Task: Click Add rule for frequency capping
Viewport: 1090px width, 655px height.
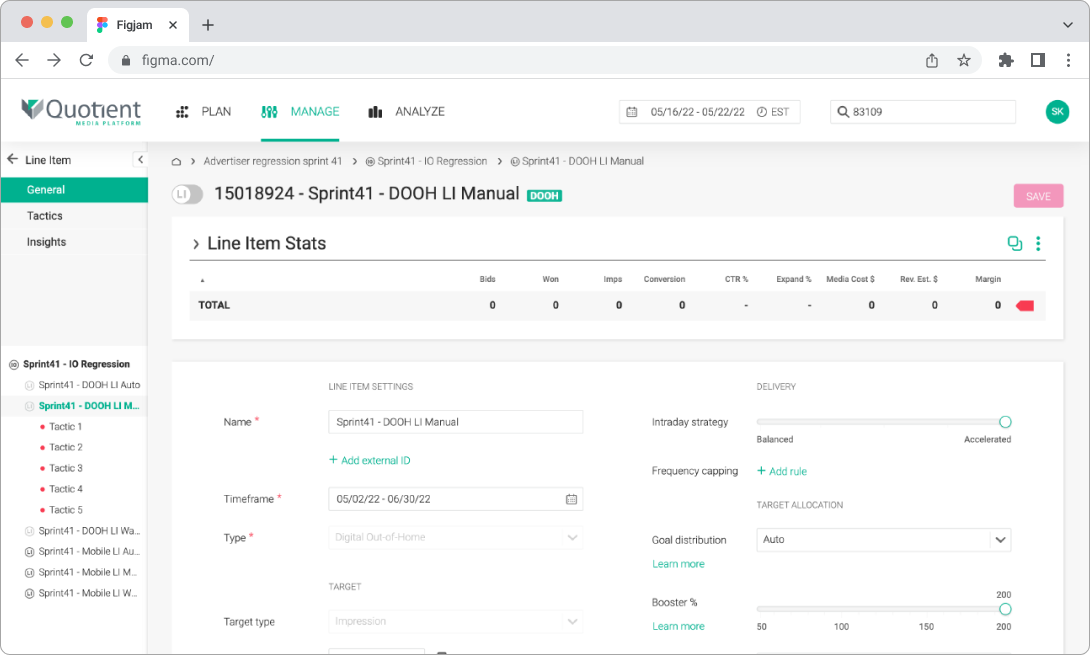Action: point(782,471)
